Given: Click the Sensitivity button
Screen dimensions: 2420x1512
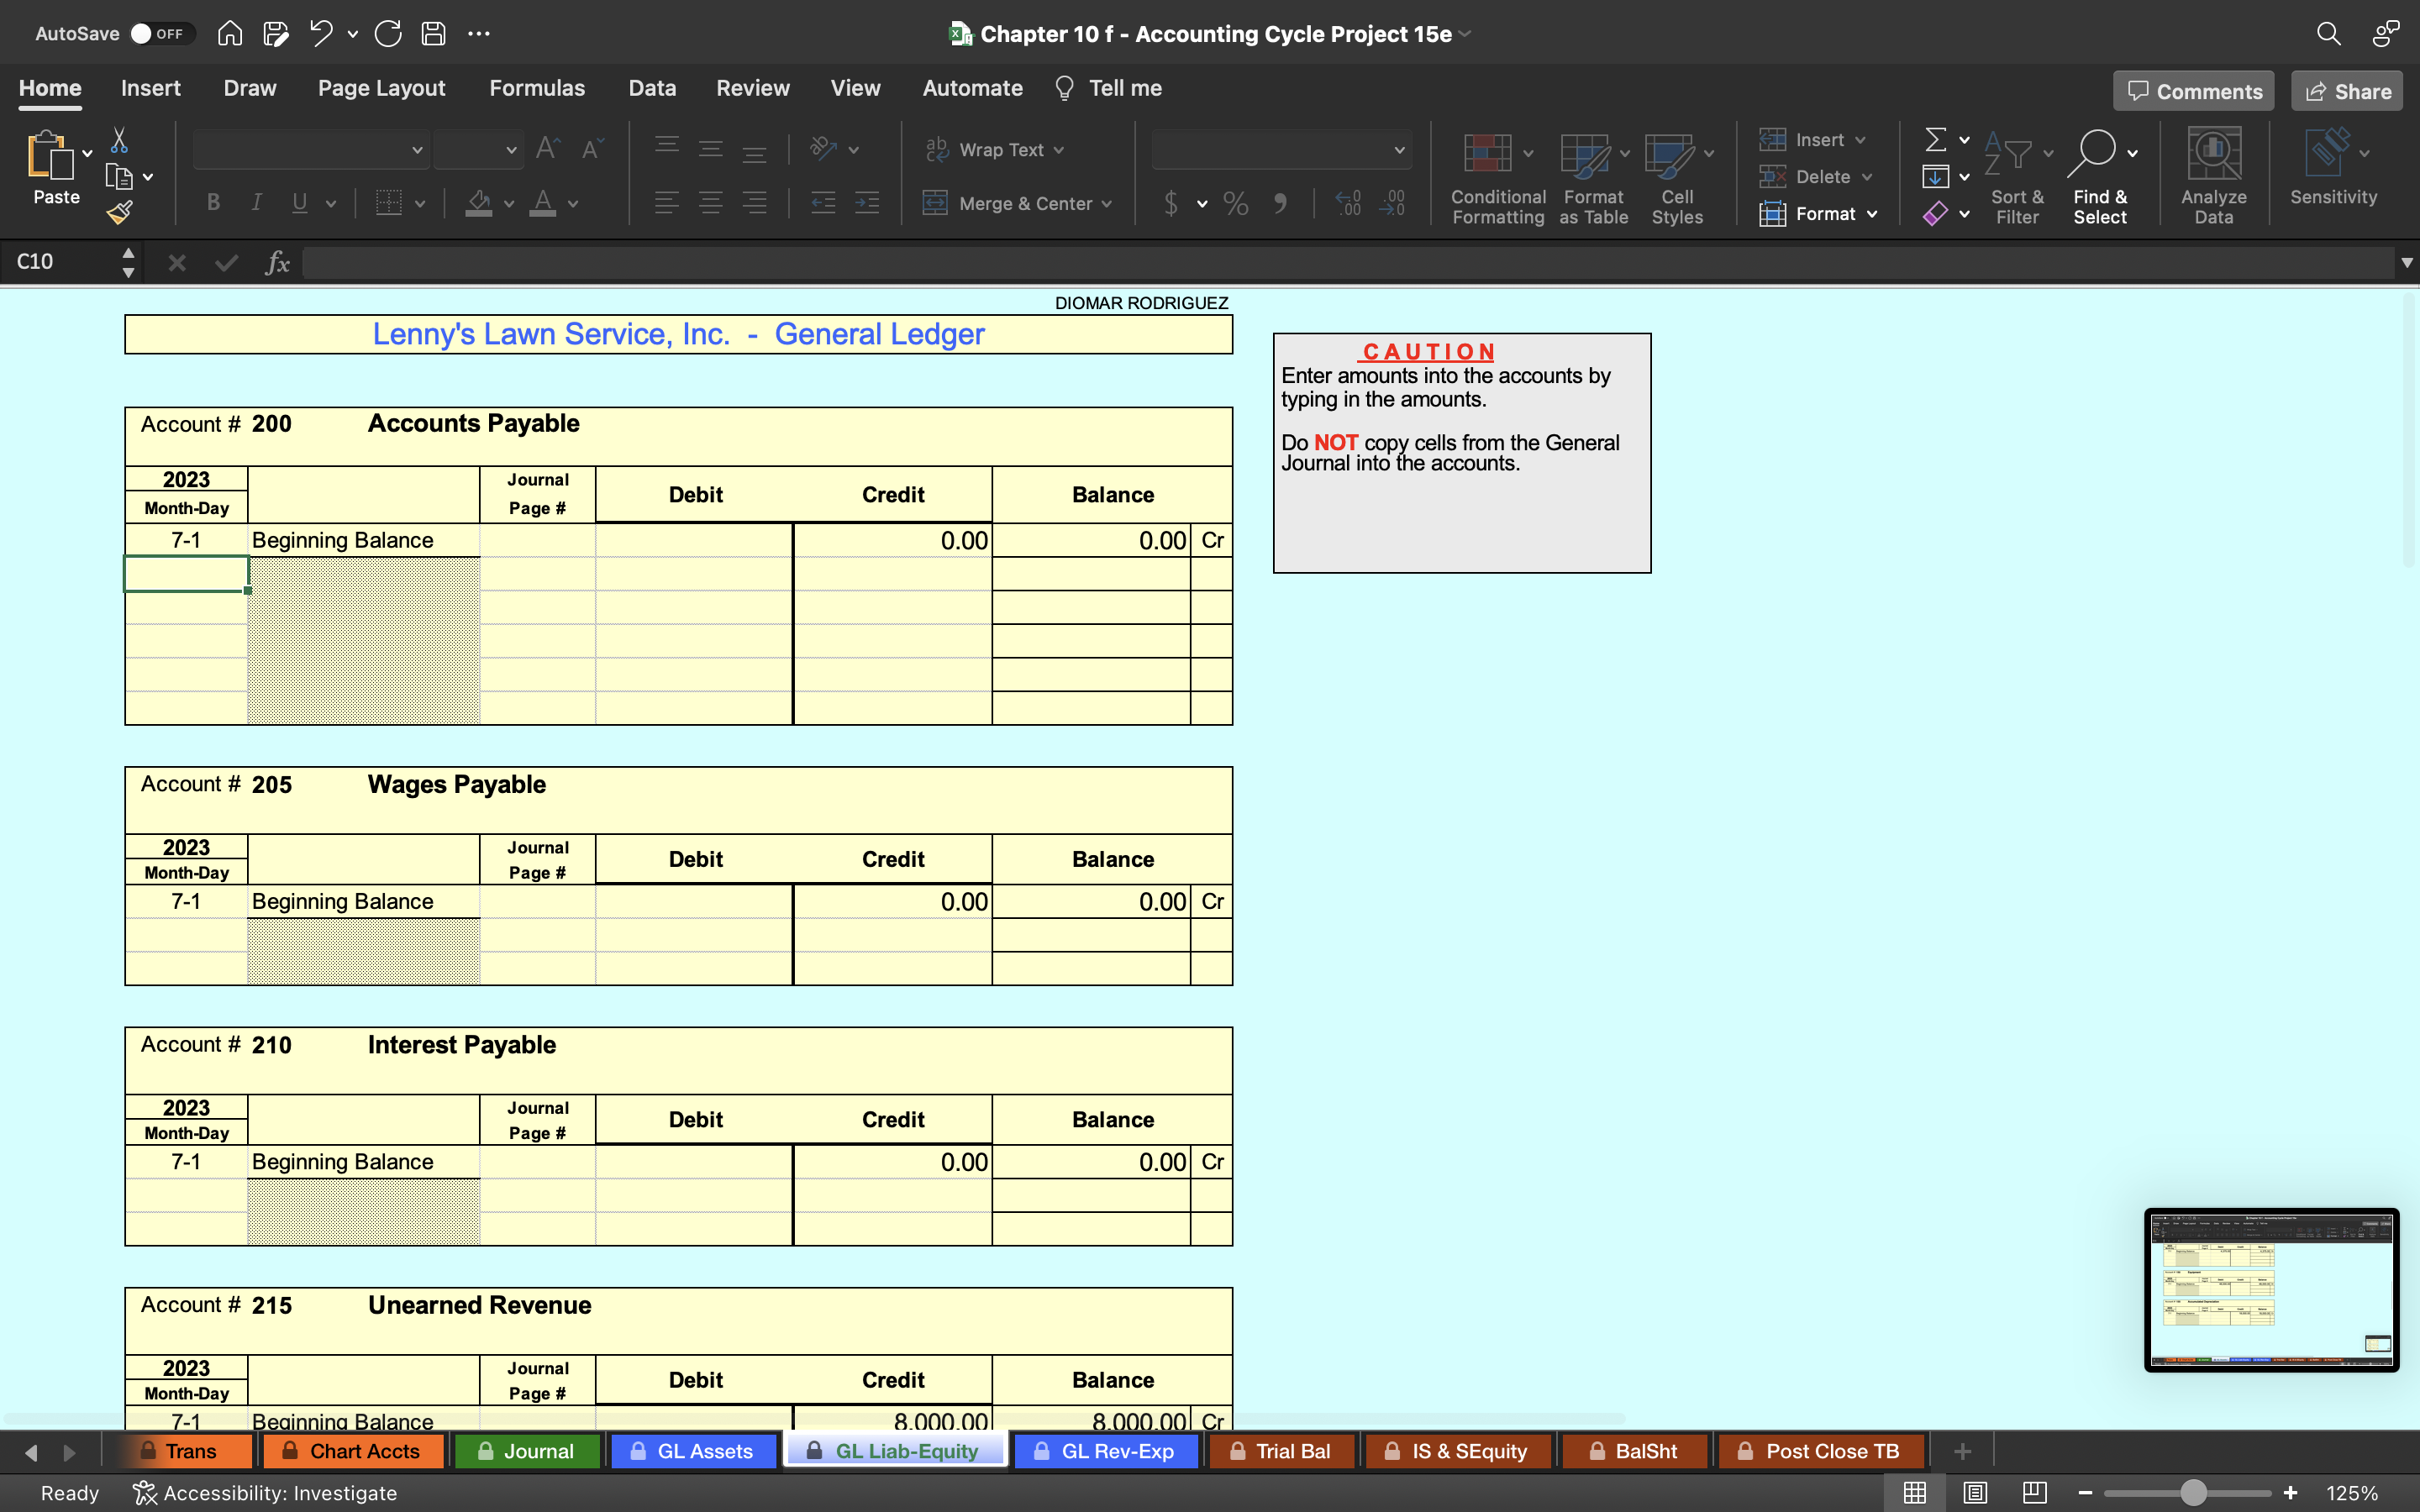Looking at the screenshot, I should 2334,168.
